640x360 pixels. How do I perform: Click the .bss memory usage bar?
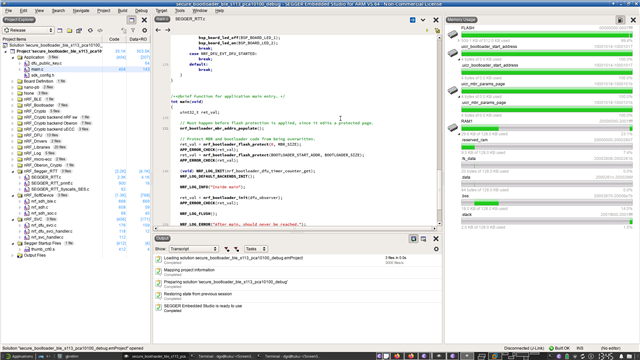(x=547, y=203)
